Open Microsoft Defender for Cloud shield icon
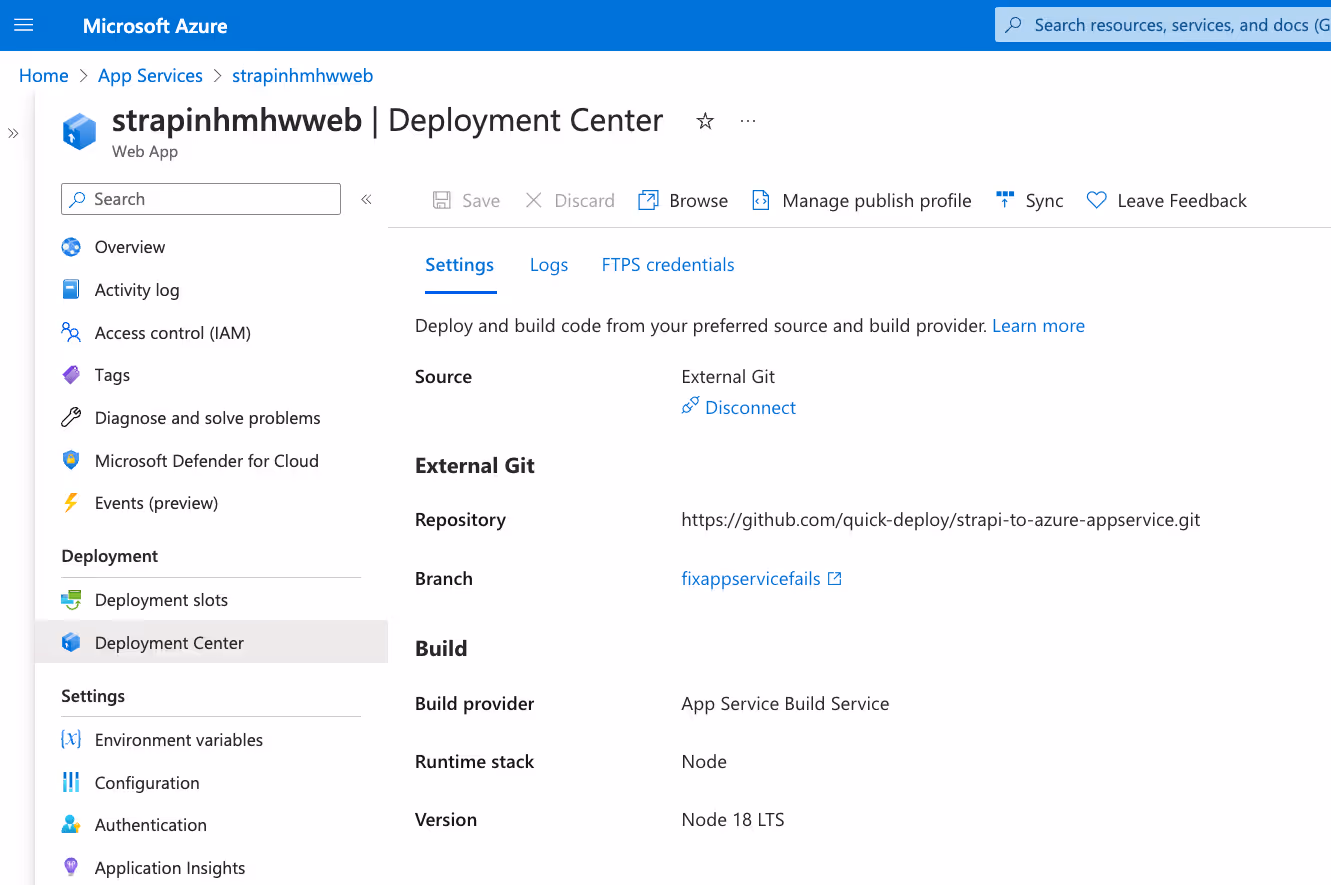Image resolution: width=1331 pixels, height=885 pixels. click(71, 461)
